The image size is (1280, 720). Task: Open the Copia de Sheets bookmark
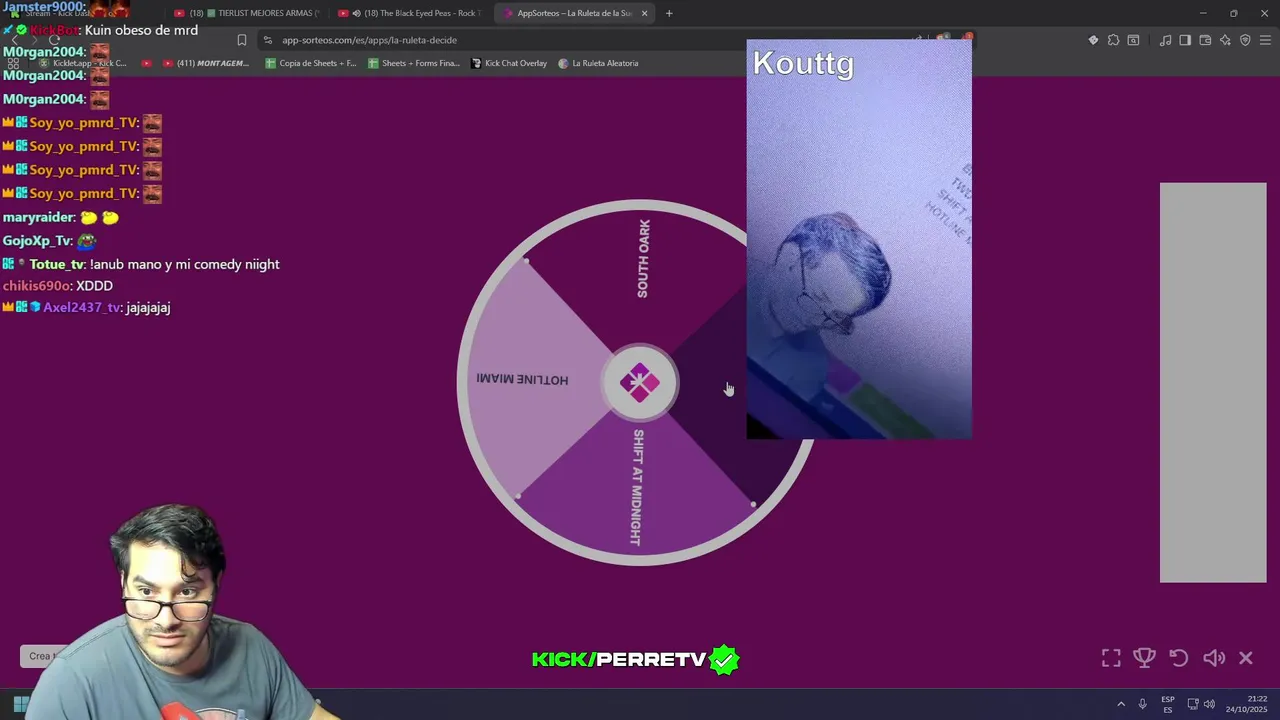[310, 63]
